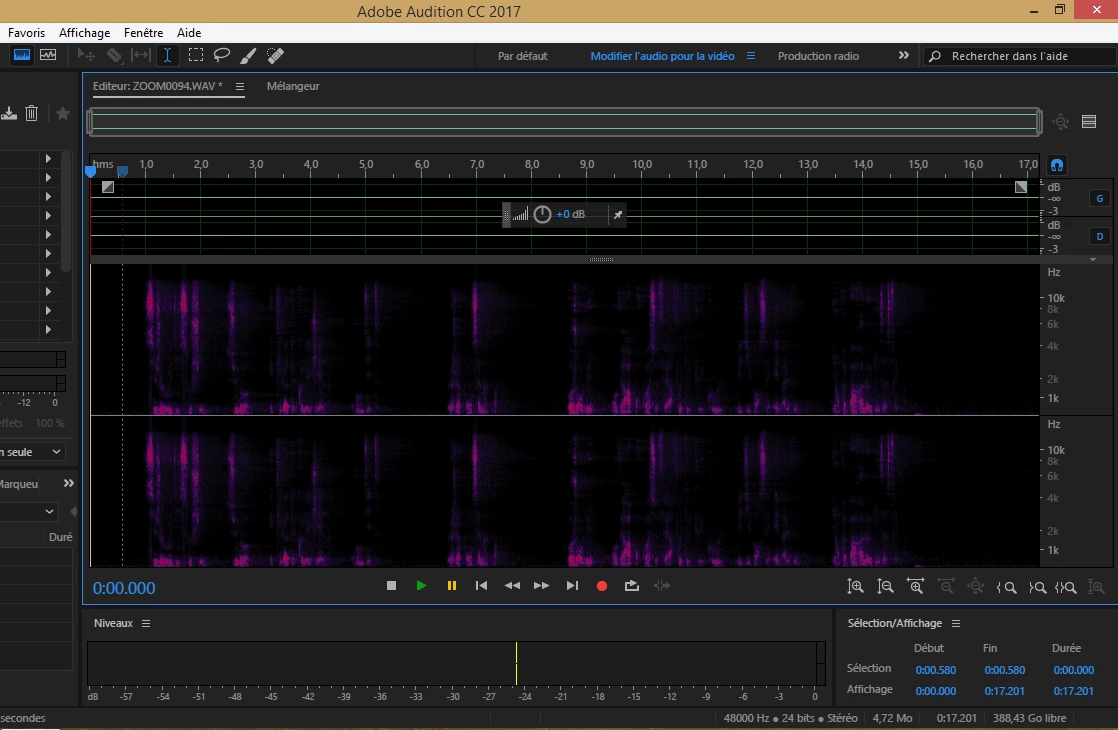Pin the HUD gain control
1118x730 pixels.
click(617, 215)
